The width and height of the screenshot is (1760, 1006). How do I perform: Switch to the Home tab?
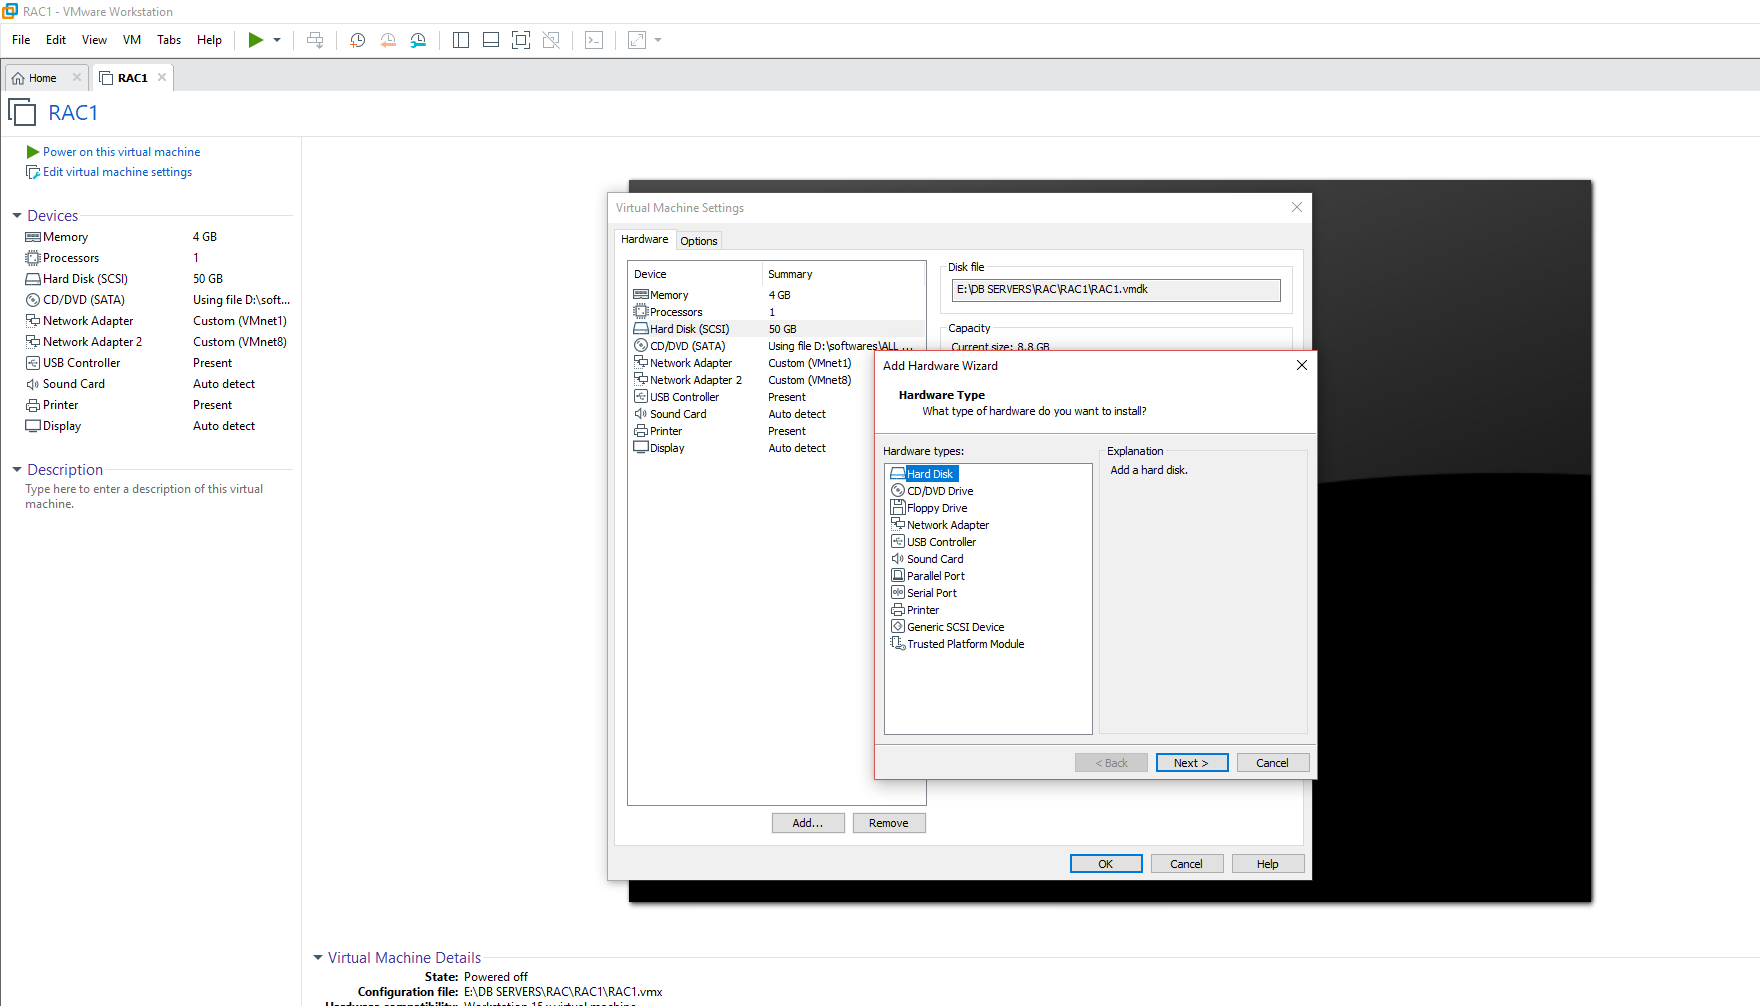(x=42, y=78)
